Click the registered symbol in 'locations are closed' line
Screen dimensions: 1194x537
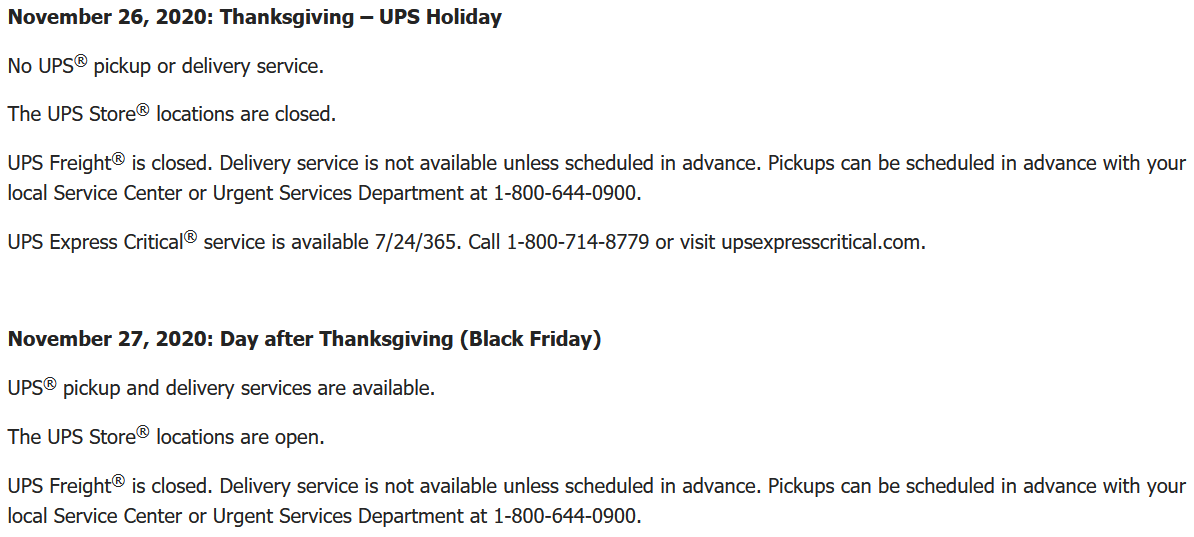click(142, 109)
